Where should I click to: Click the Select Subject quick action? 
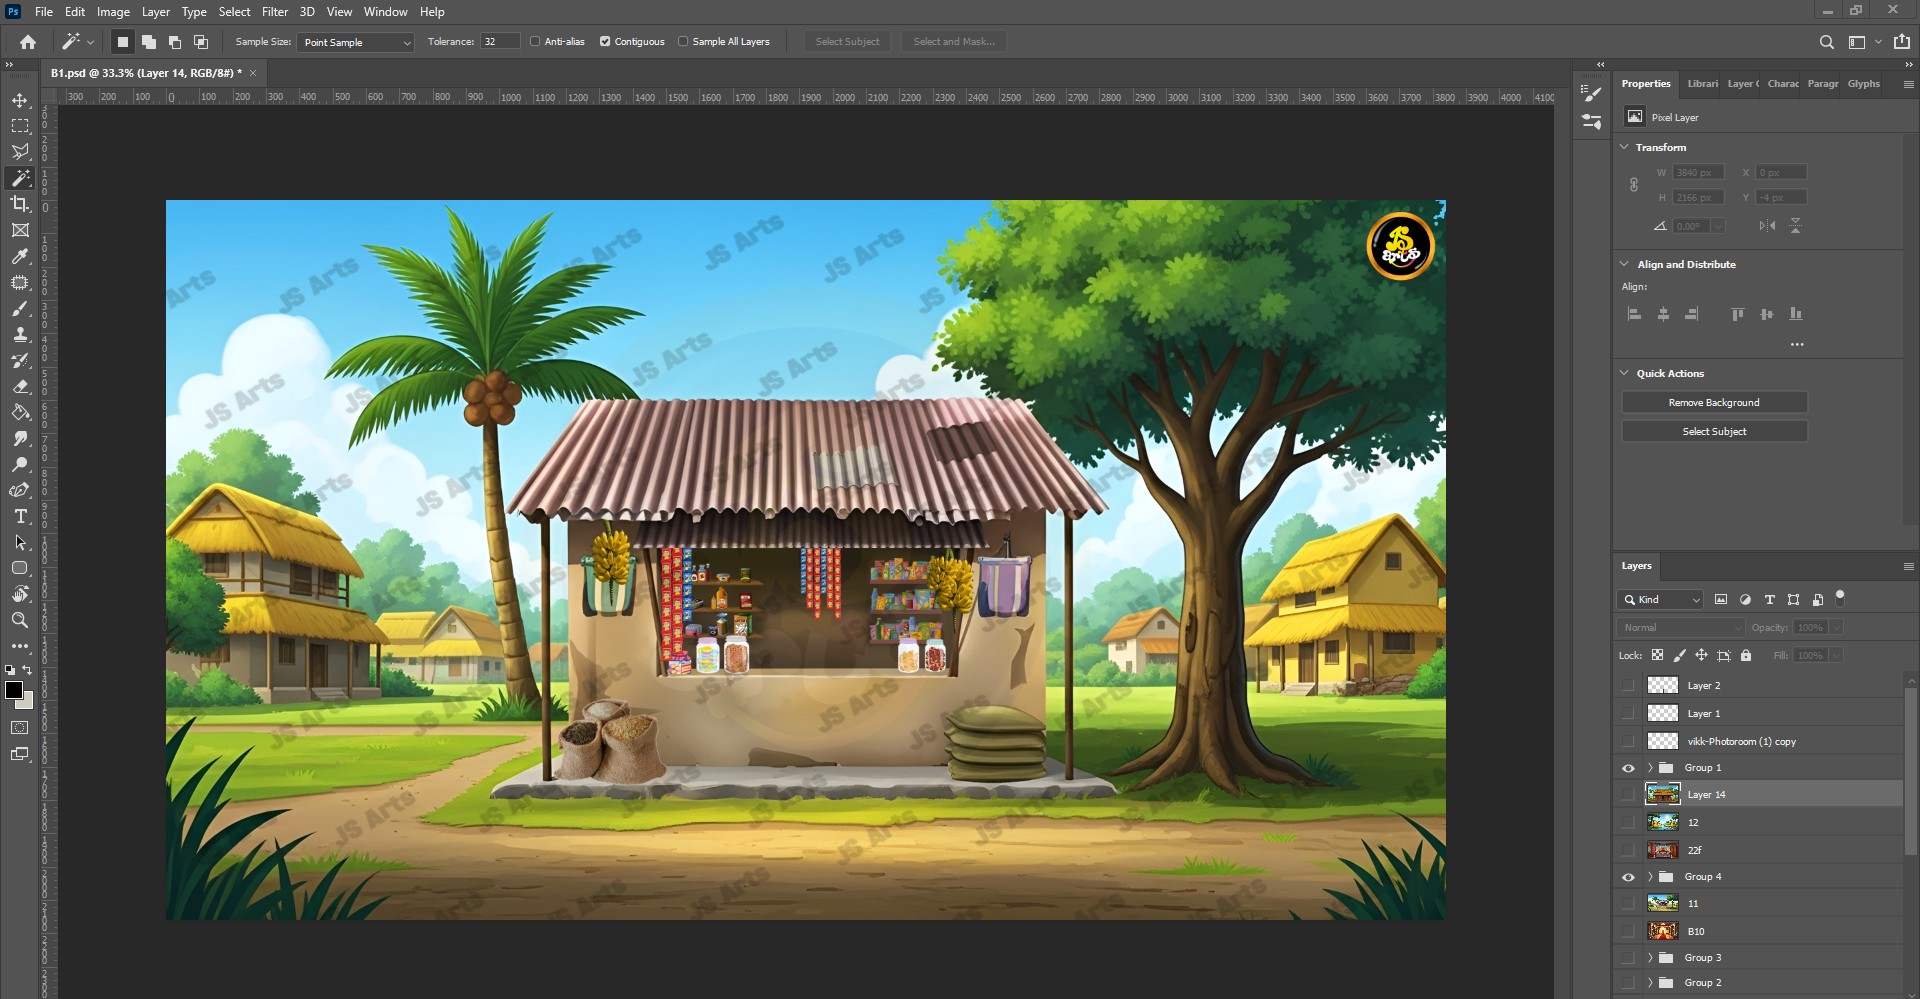(x=1713, y=431)
